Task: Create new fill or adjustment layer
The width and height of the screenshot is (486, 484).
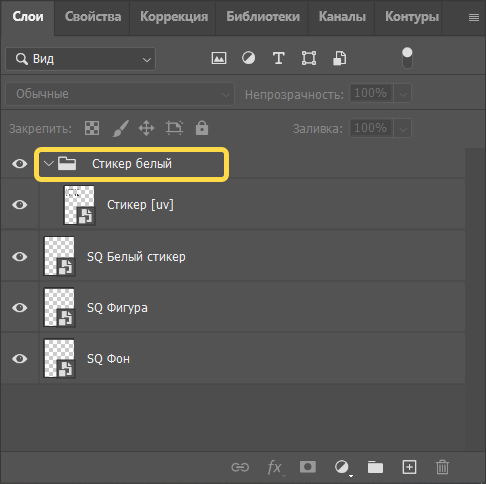Action: pyautogui.click(x=342, y=467)
